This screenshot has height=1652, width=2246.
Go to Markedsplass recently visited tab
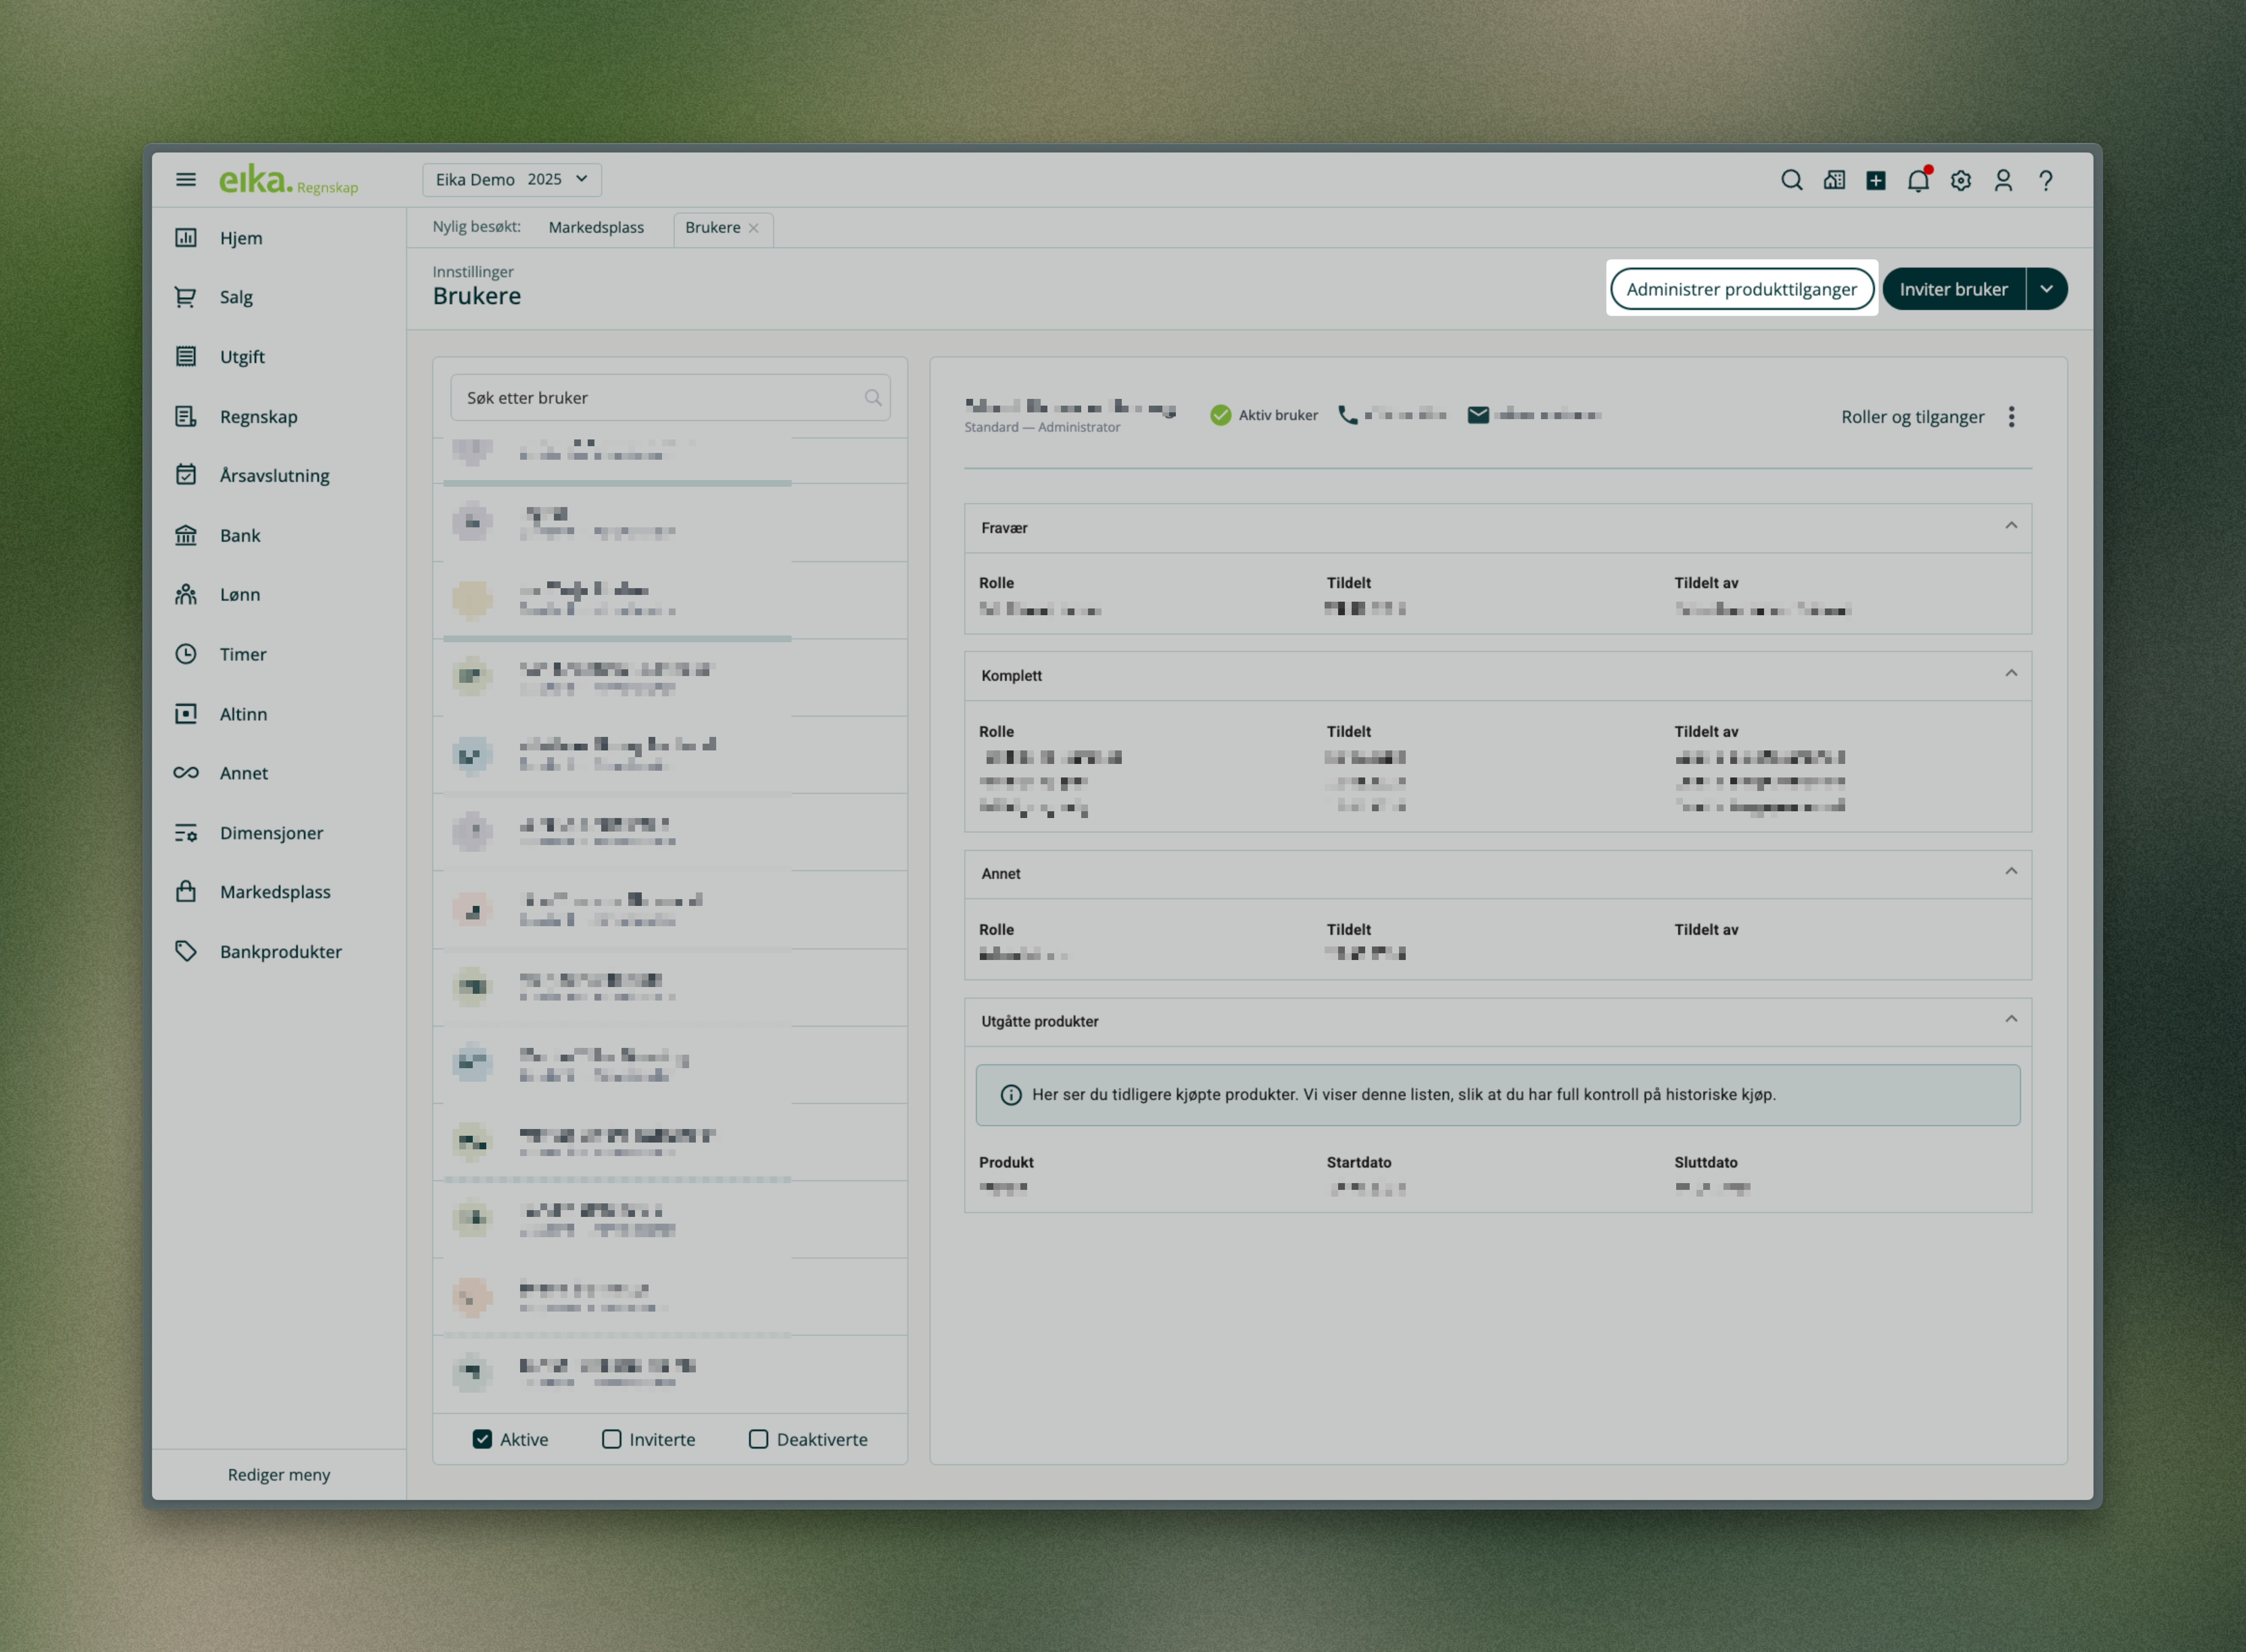(596, 228)
